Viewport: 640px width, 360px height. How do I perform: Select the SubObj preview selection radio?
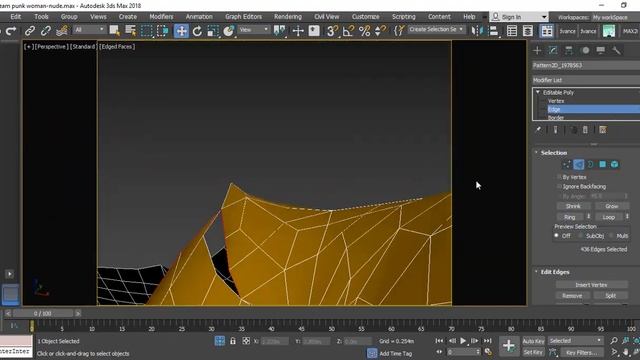[x=580, y=236]
